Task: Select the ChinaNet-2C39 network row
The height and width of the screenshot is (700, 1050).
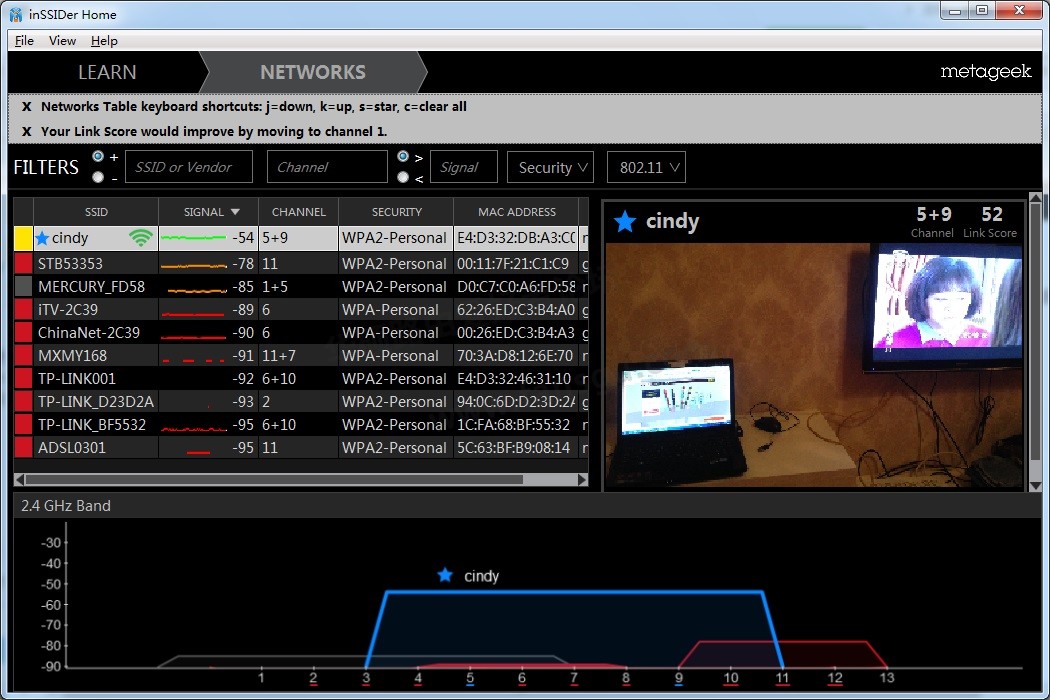Action: 301,332
